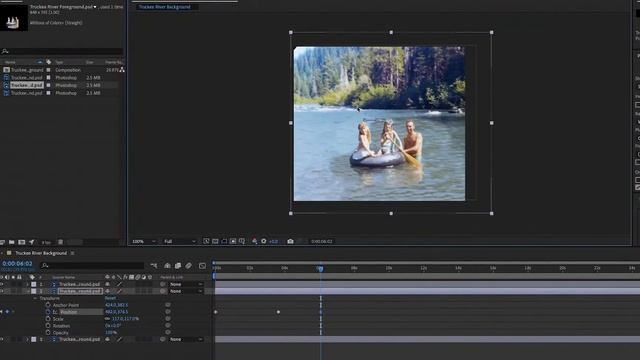The height and width of the screenshot is (360, 640).
Task: Add or remove Position keyframe at current time
Action: [7, 312]
